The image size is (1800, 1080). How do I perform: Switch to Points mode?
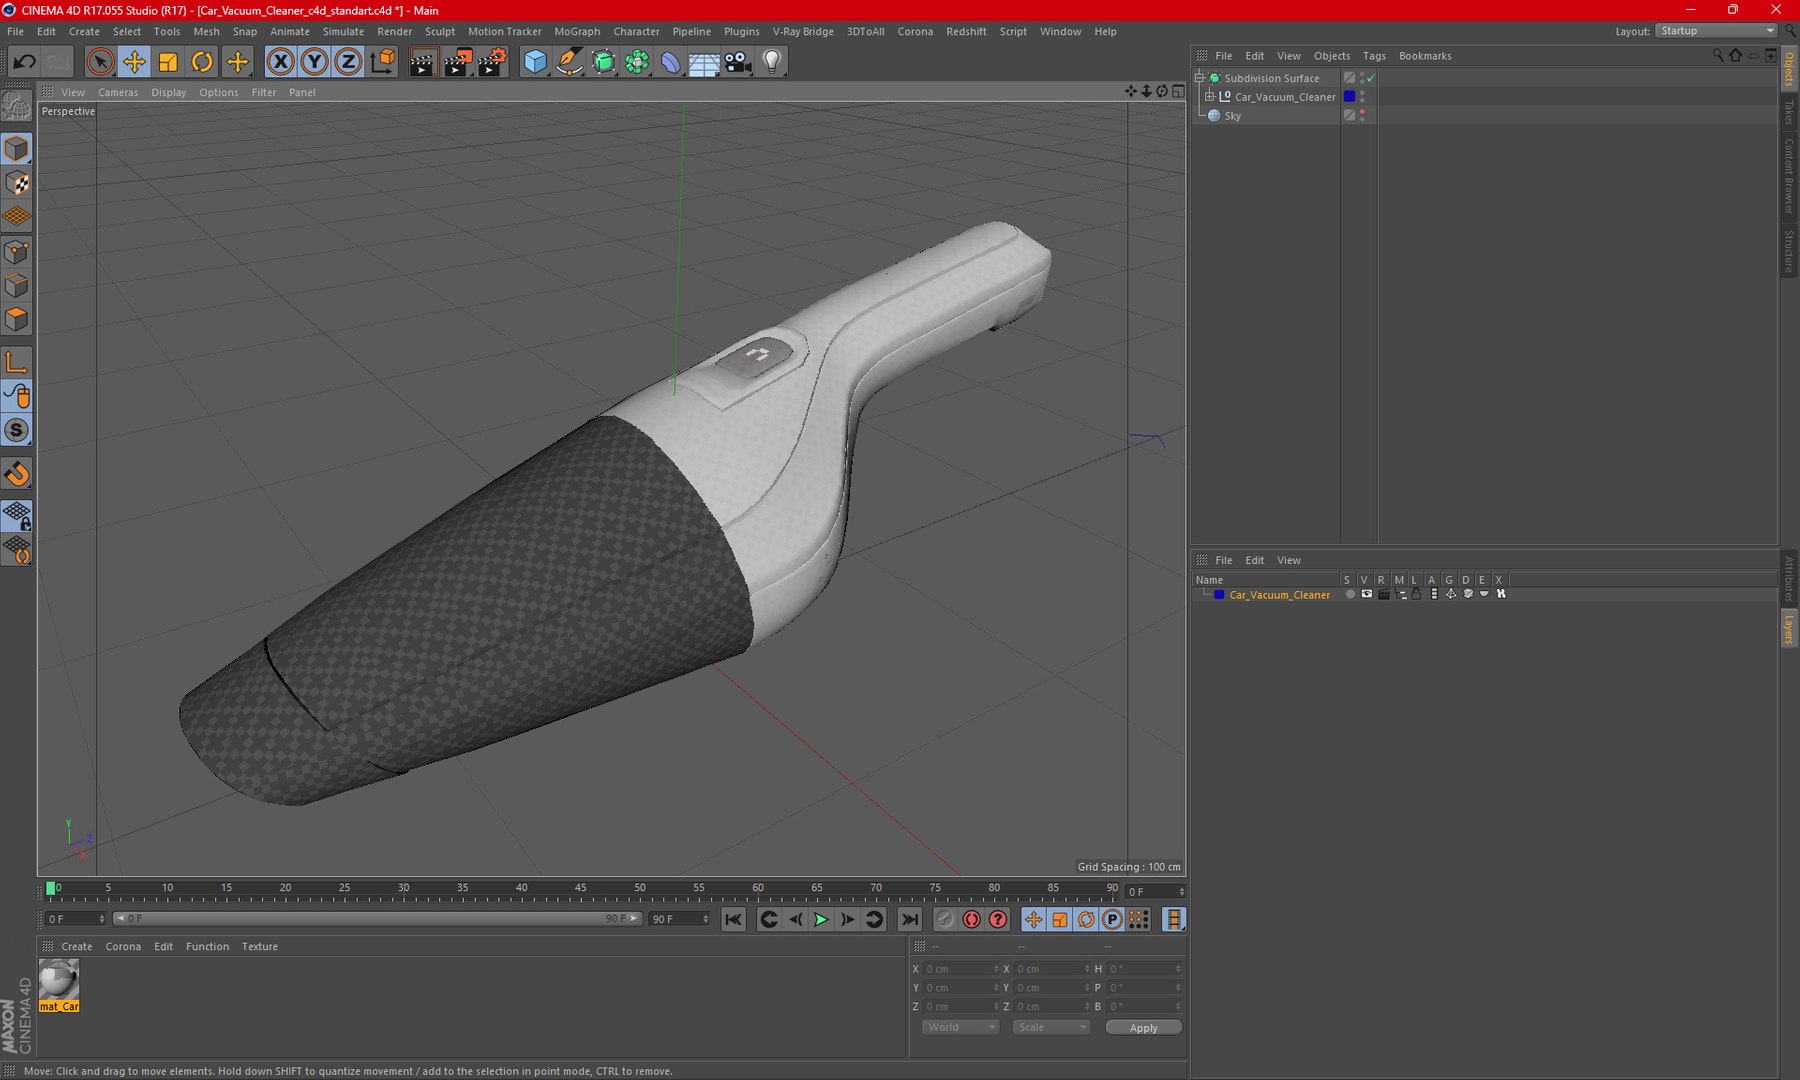click(17, 252)
